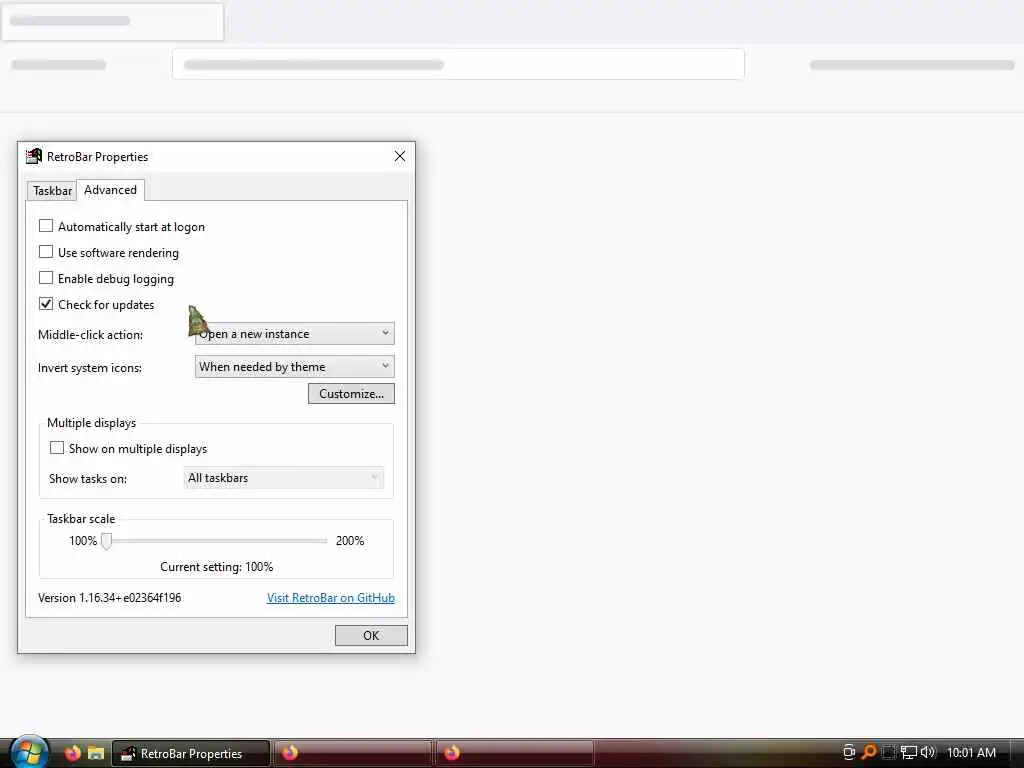Click the 10:01 AM clock
Screen dimensions: 1024x768
pyautogui.click(x=971, y=753)
